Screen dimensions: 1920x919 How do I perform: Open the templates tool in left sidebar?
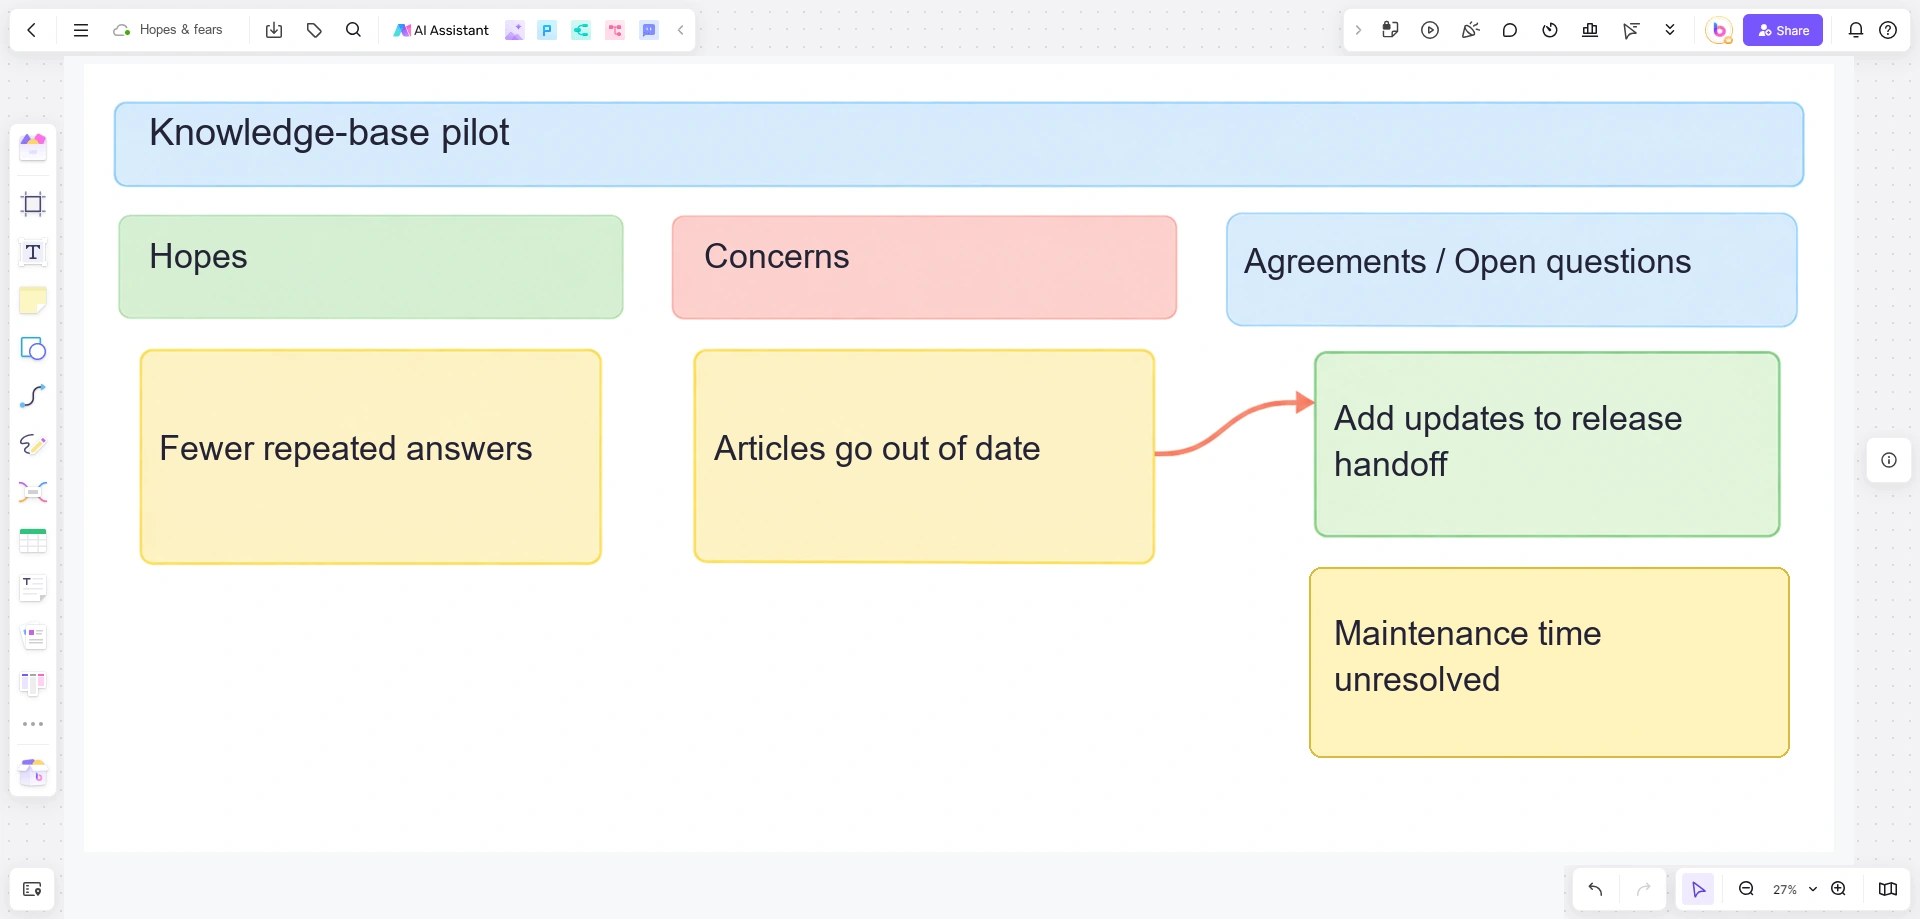33,147
